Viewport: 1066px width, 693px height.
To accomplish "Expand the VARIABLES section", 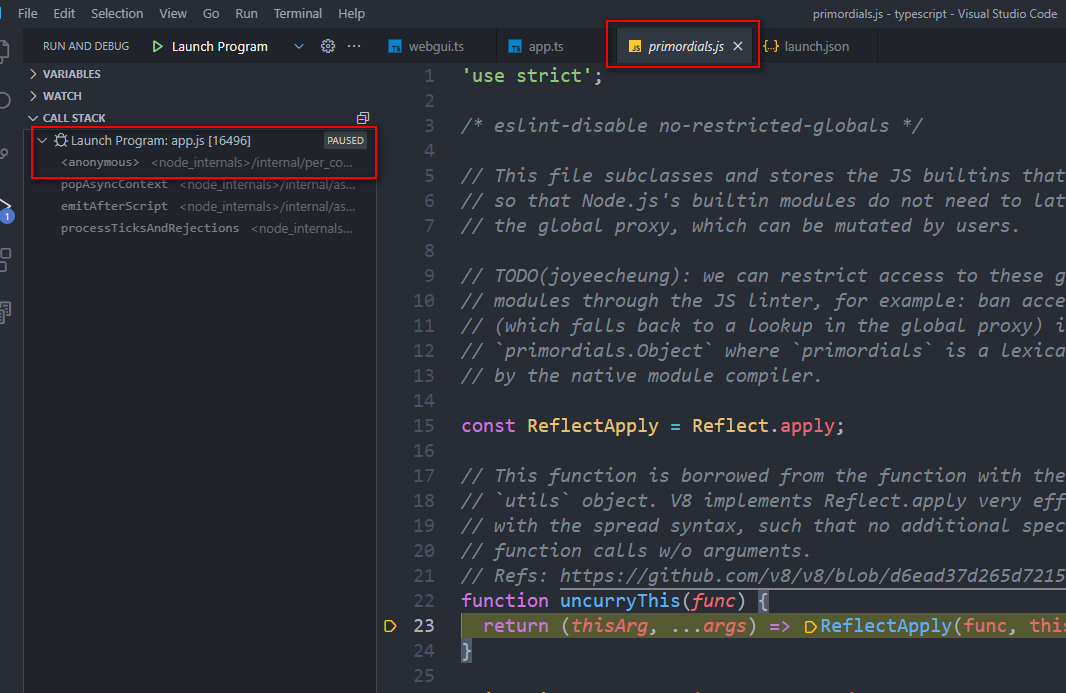I will click(70, 73).
